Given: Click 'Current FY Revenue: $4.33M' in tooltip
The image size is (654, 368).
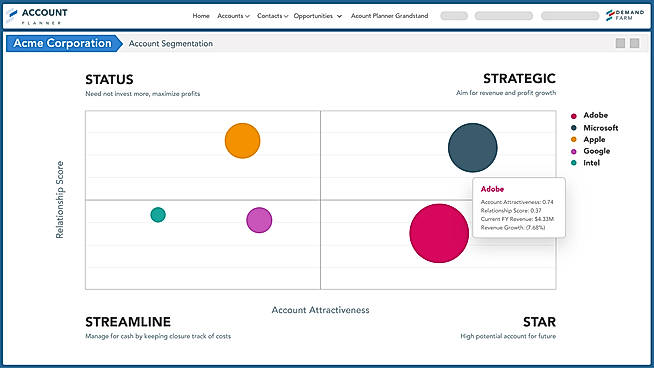Looking at the screenshot, I should coord(517,219).
